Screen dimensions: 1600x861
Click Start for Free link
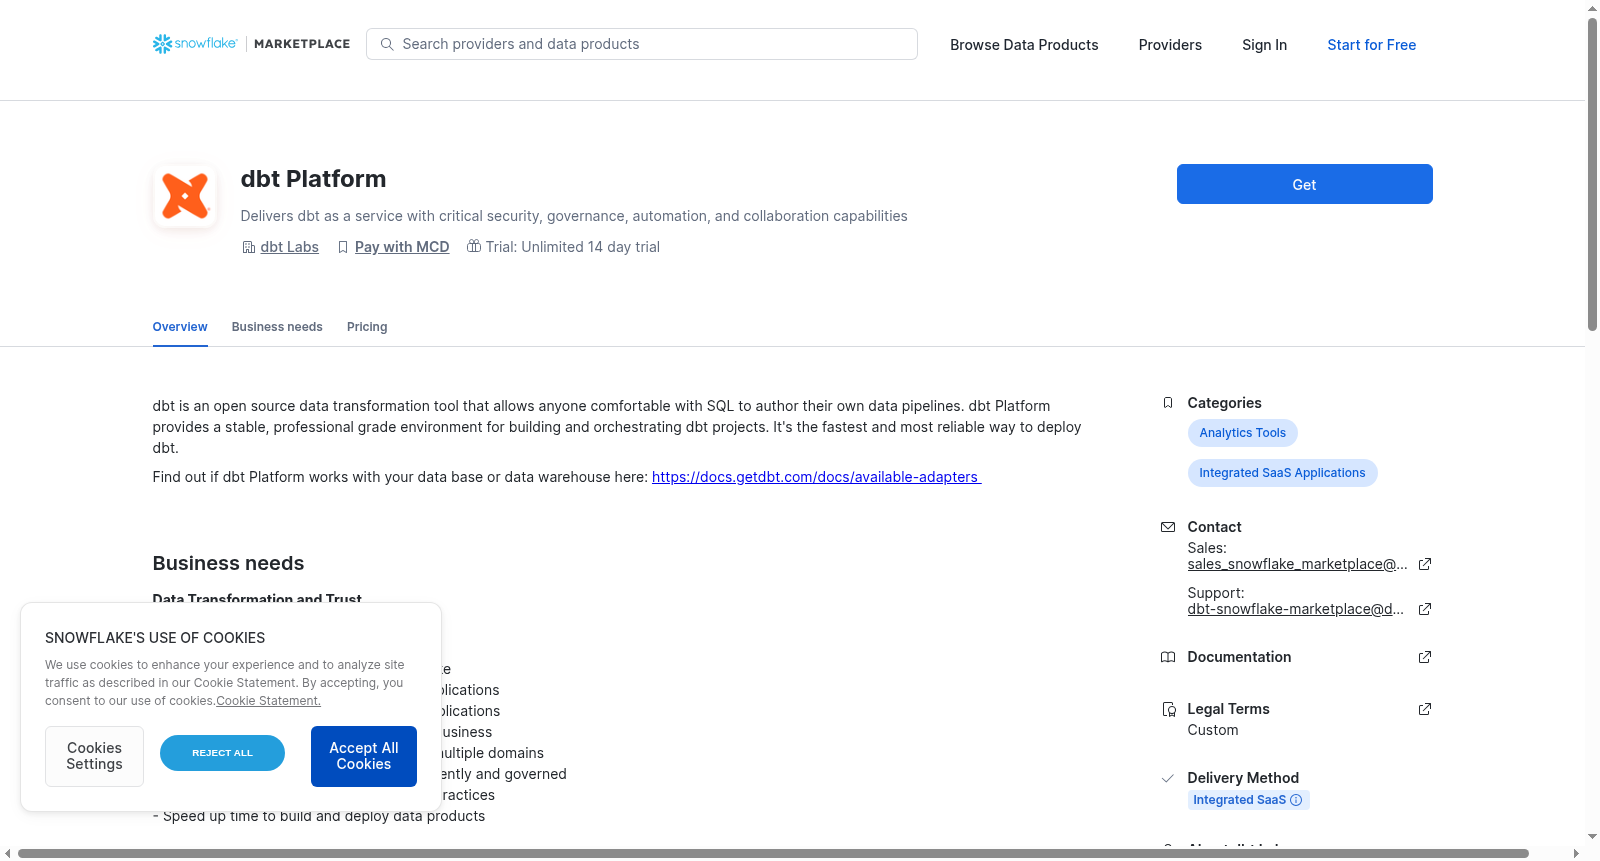pyautogui.click(x=1371, y=45)
